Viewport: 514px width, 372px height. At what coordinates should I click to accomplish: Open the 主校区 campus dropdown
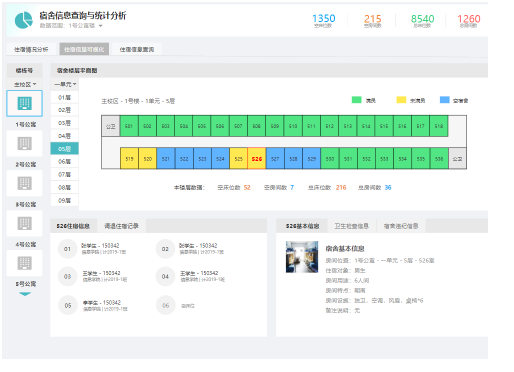[x=25, y=84]
